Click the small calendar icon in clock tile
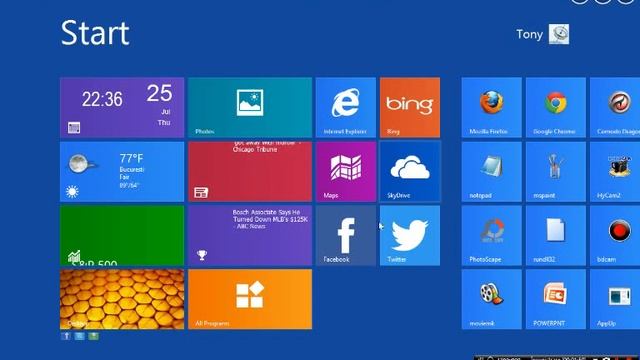640x360 pixels. pyautogui.click(x=74, y=128)
